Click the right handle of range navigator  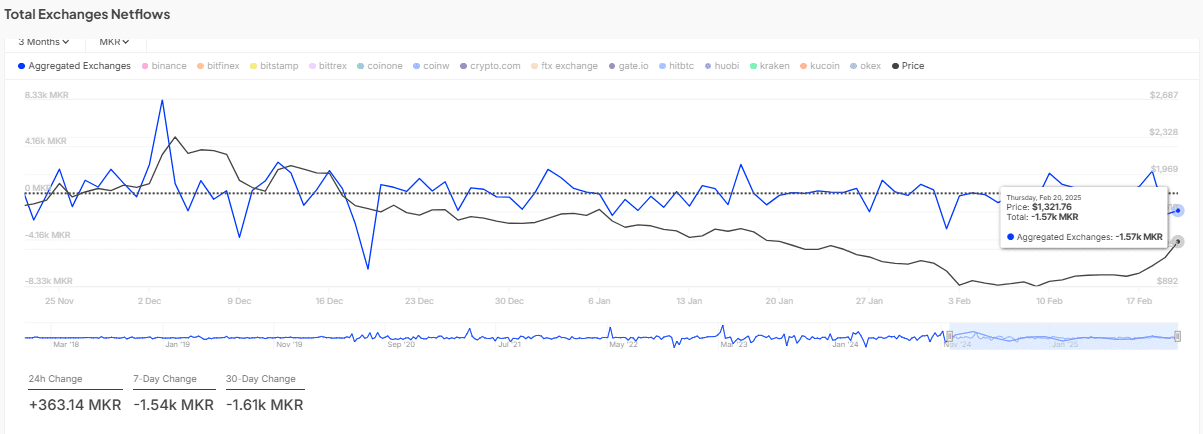point(1177,337)
